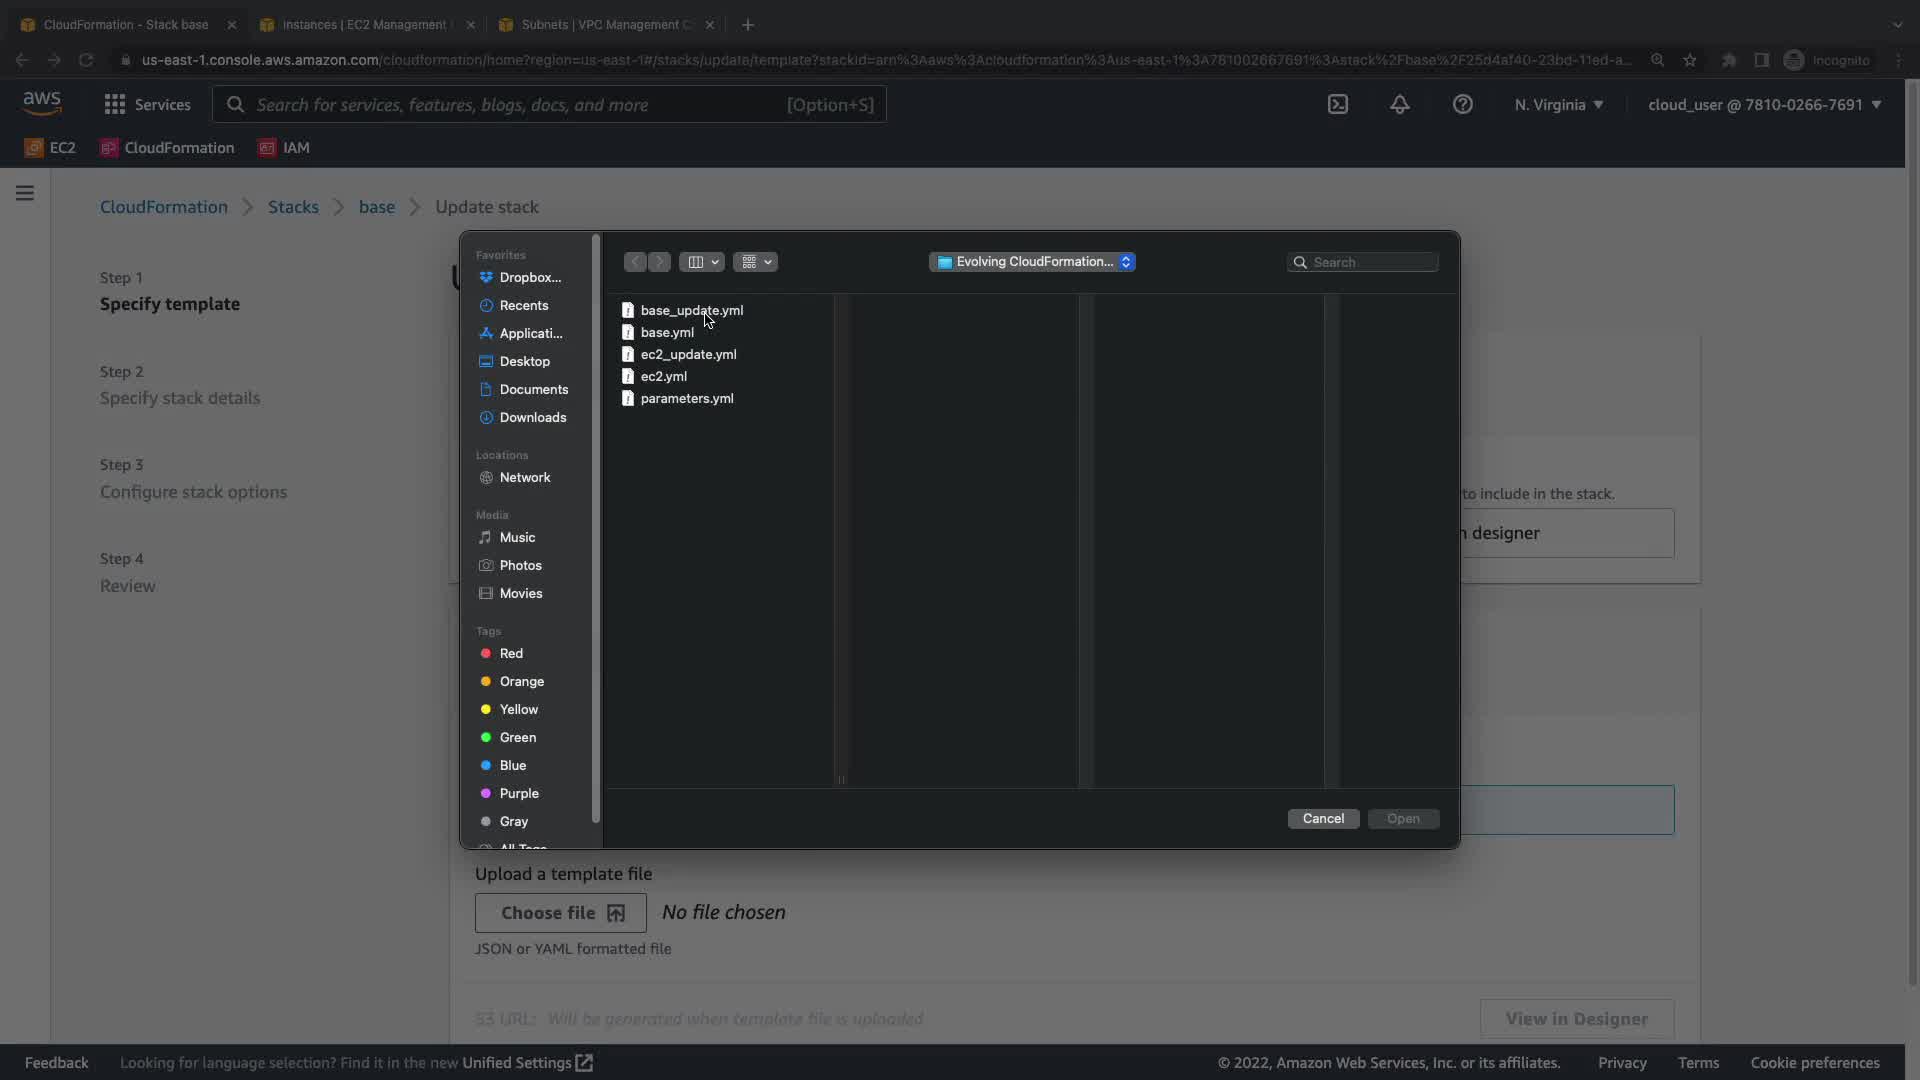Switch to Instances EC2 Management tab
The image size is (1920, 1080).
pyautogui.click(x=364, y=25)
